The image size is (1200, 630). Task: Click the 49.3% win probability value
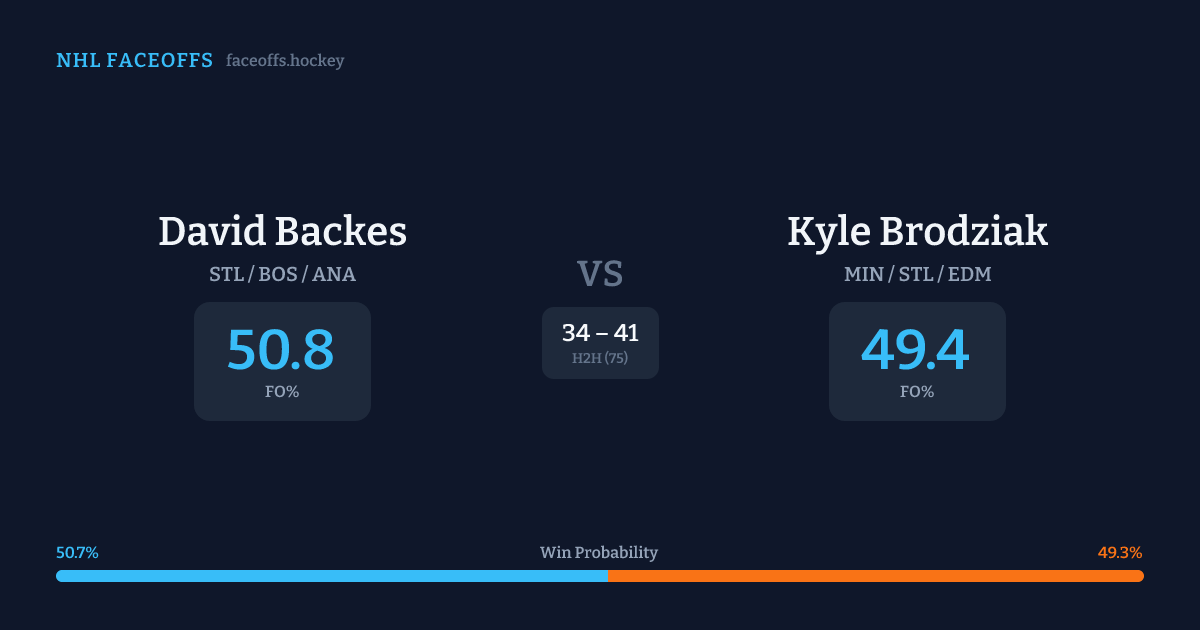1120,553
